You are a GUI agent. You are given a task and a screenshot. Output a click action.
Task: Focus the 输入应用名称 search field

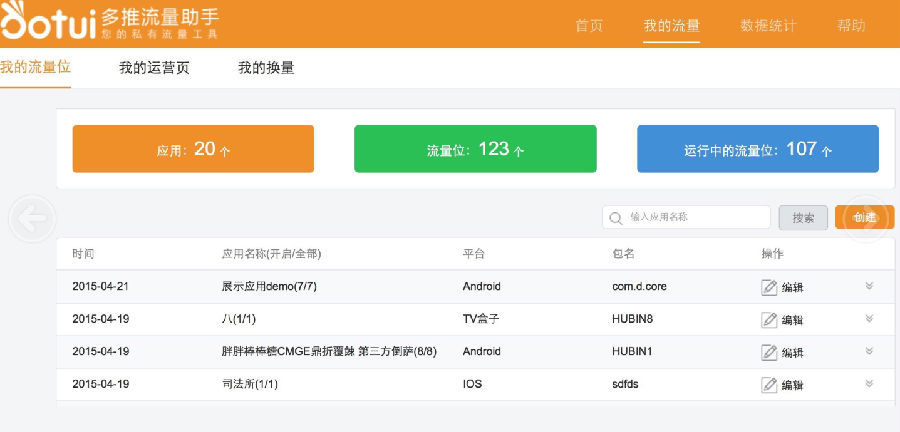click(696, 217)
